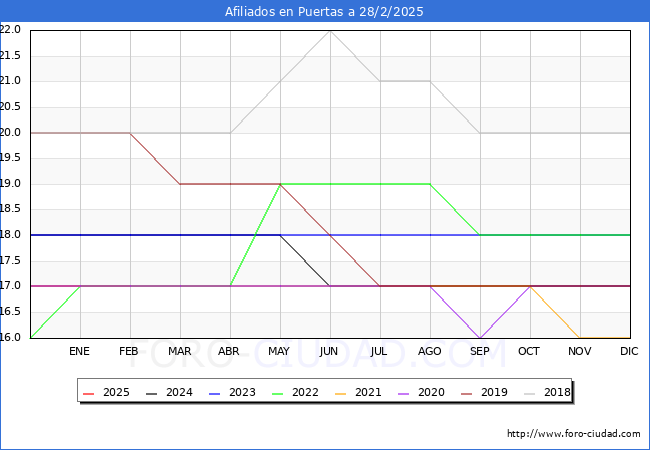Image resolution: width=650 pixels, height=450 pixels.
Task: Click the 2018 light gray legend swatch
Action: (x=530, y=393)
